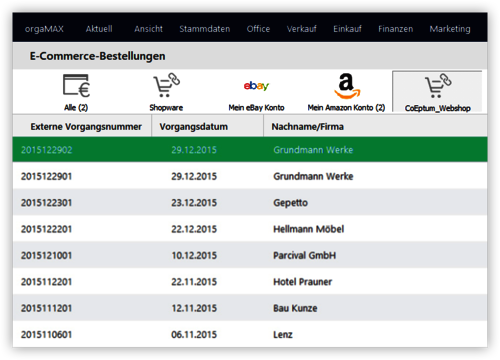Viewport: 500px width, 360px height.
Task: Open the Aktuell menu
Action: pyautogui.click(x=99, y=29)
